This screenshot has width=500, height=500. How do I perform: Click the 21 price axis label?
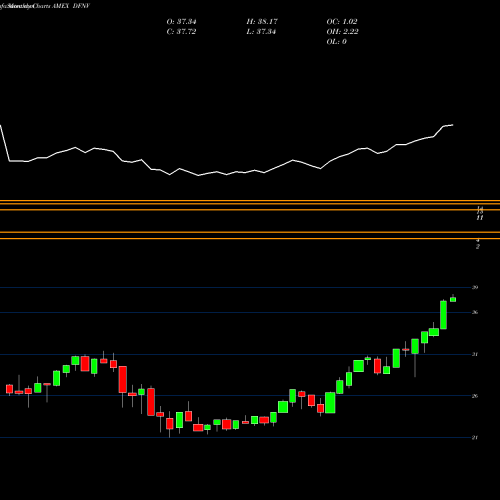point(475,438)
